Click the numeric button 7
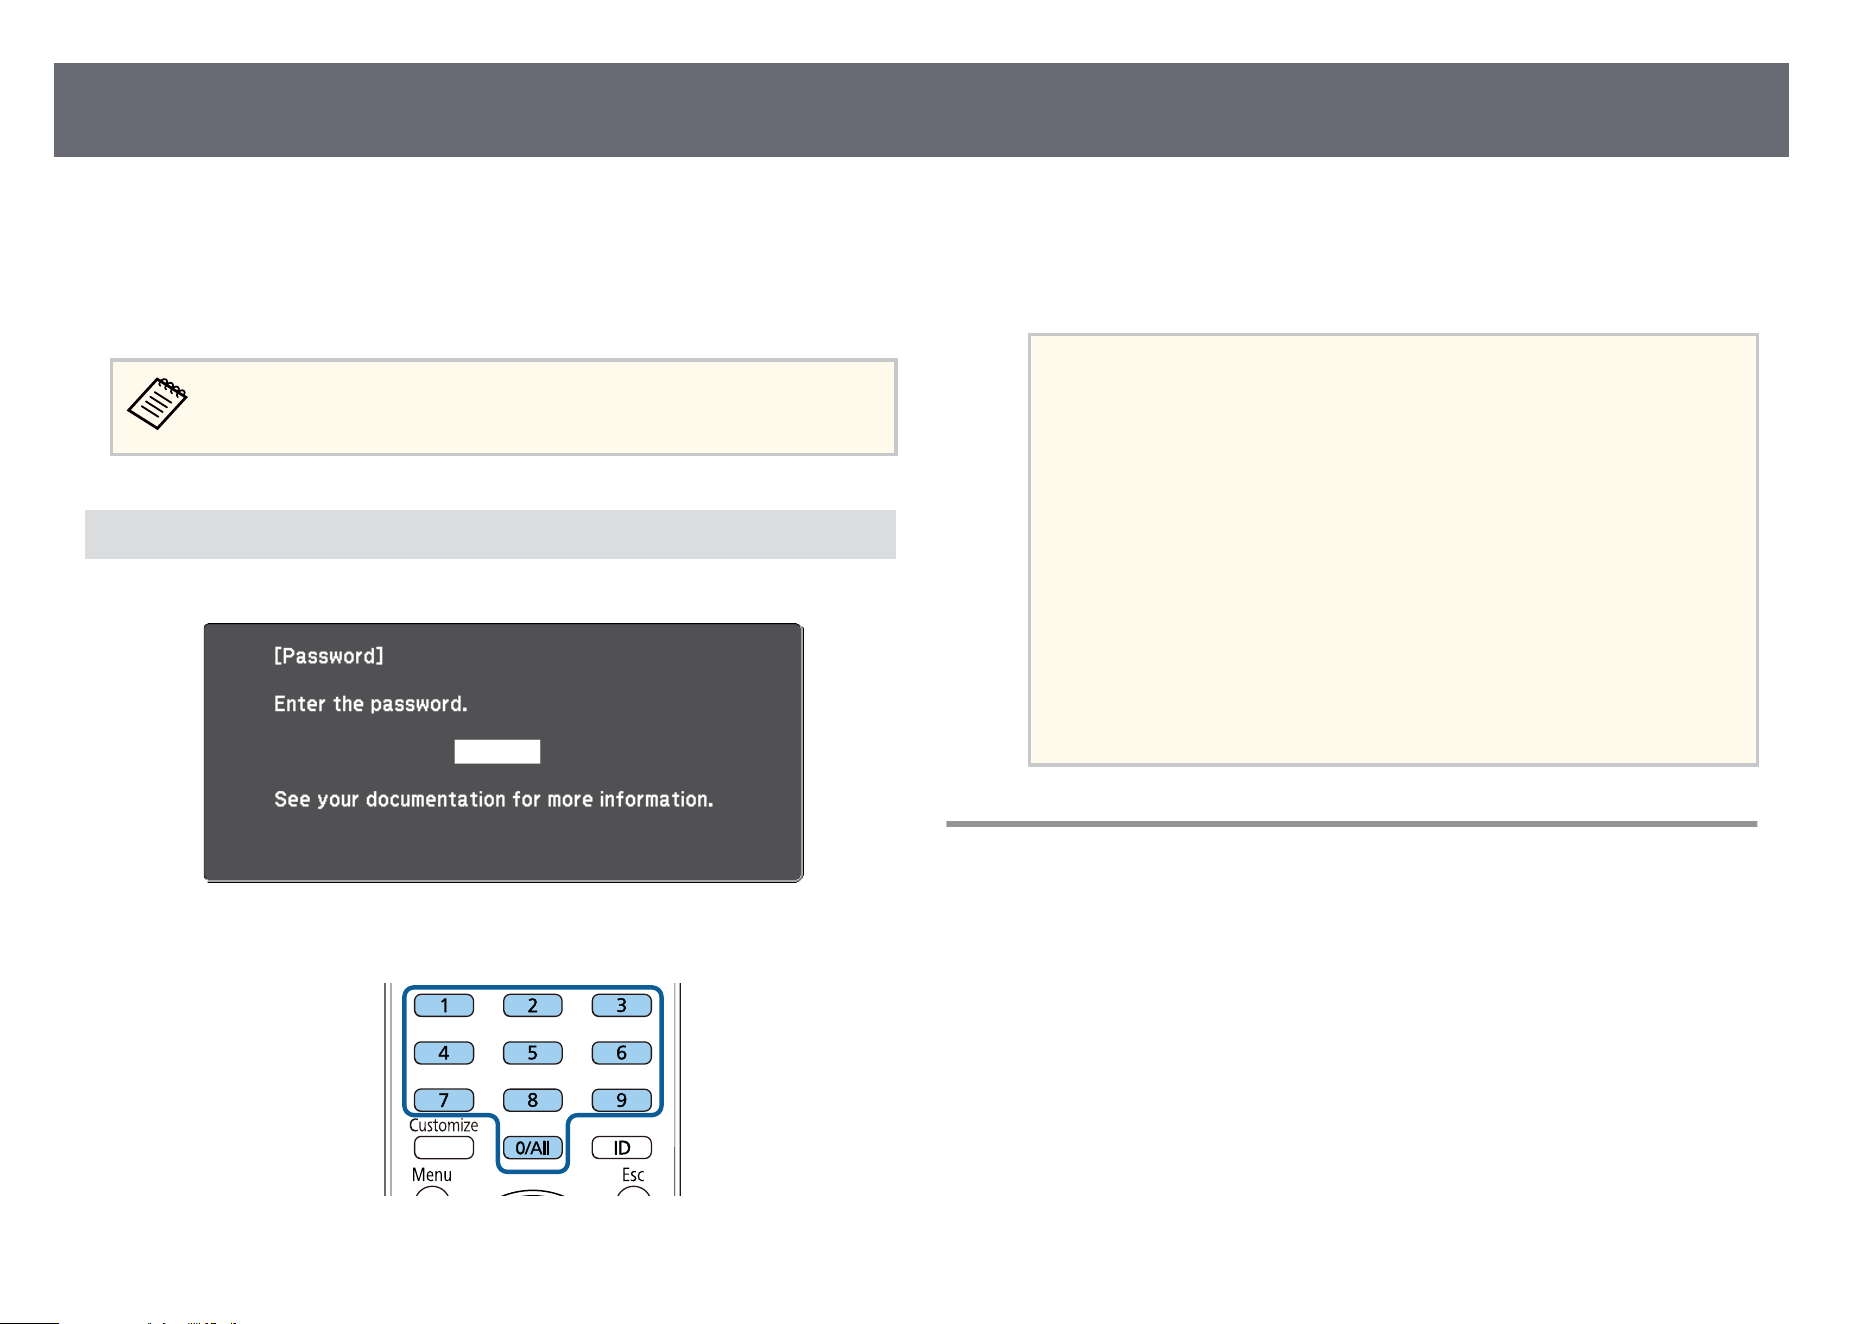1872x1324 pixels. coord(444,1100)
